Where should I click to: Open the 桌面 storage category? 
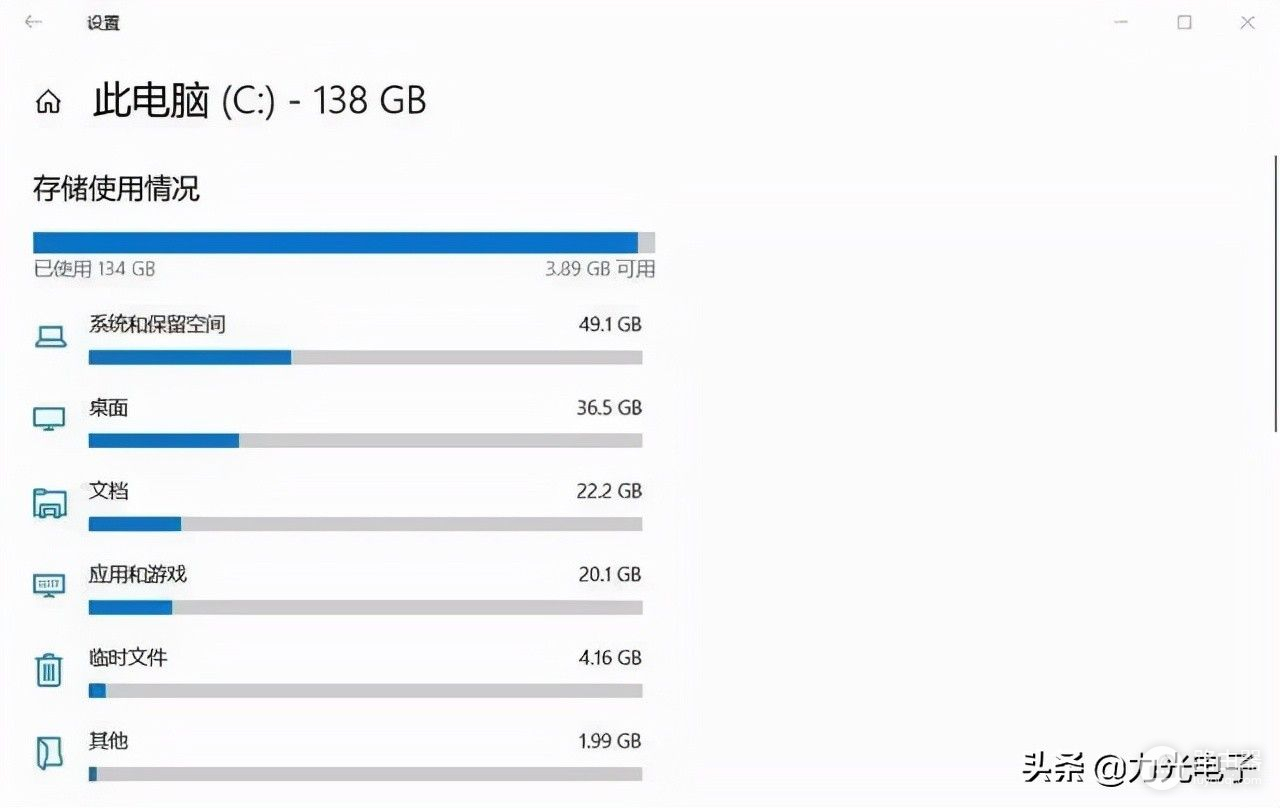click(x=109, y=408)
